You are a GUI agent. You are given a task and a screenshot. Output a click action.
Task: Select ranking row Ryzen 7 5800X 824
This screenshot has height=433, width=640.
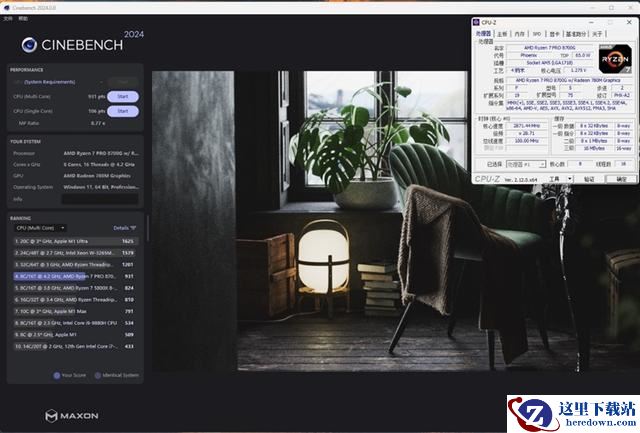point(75,288)
